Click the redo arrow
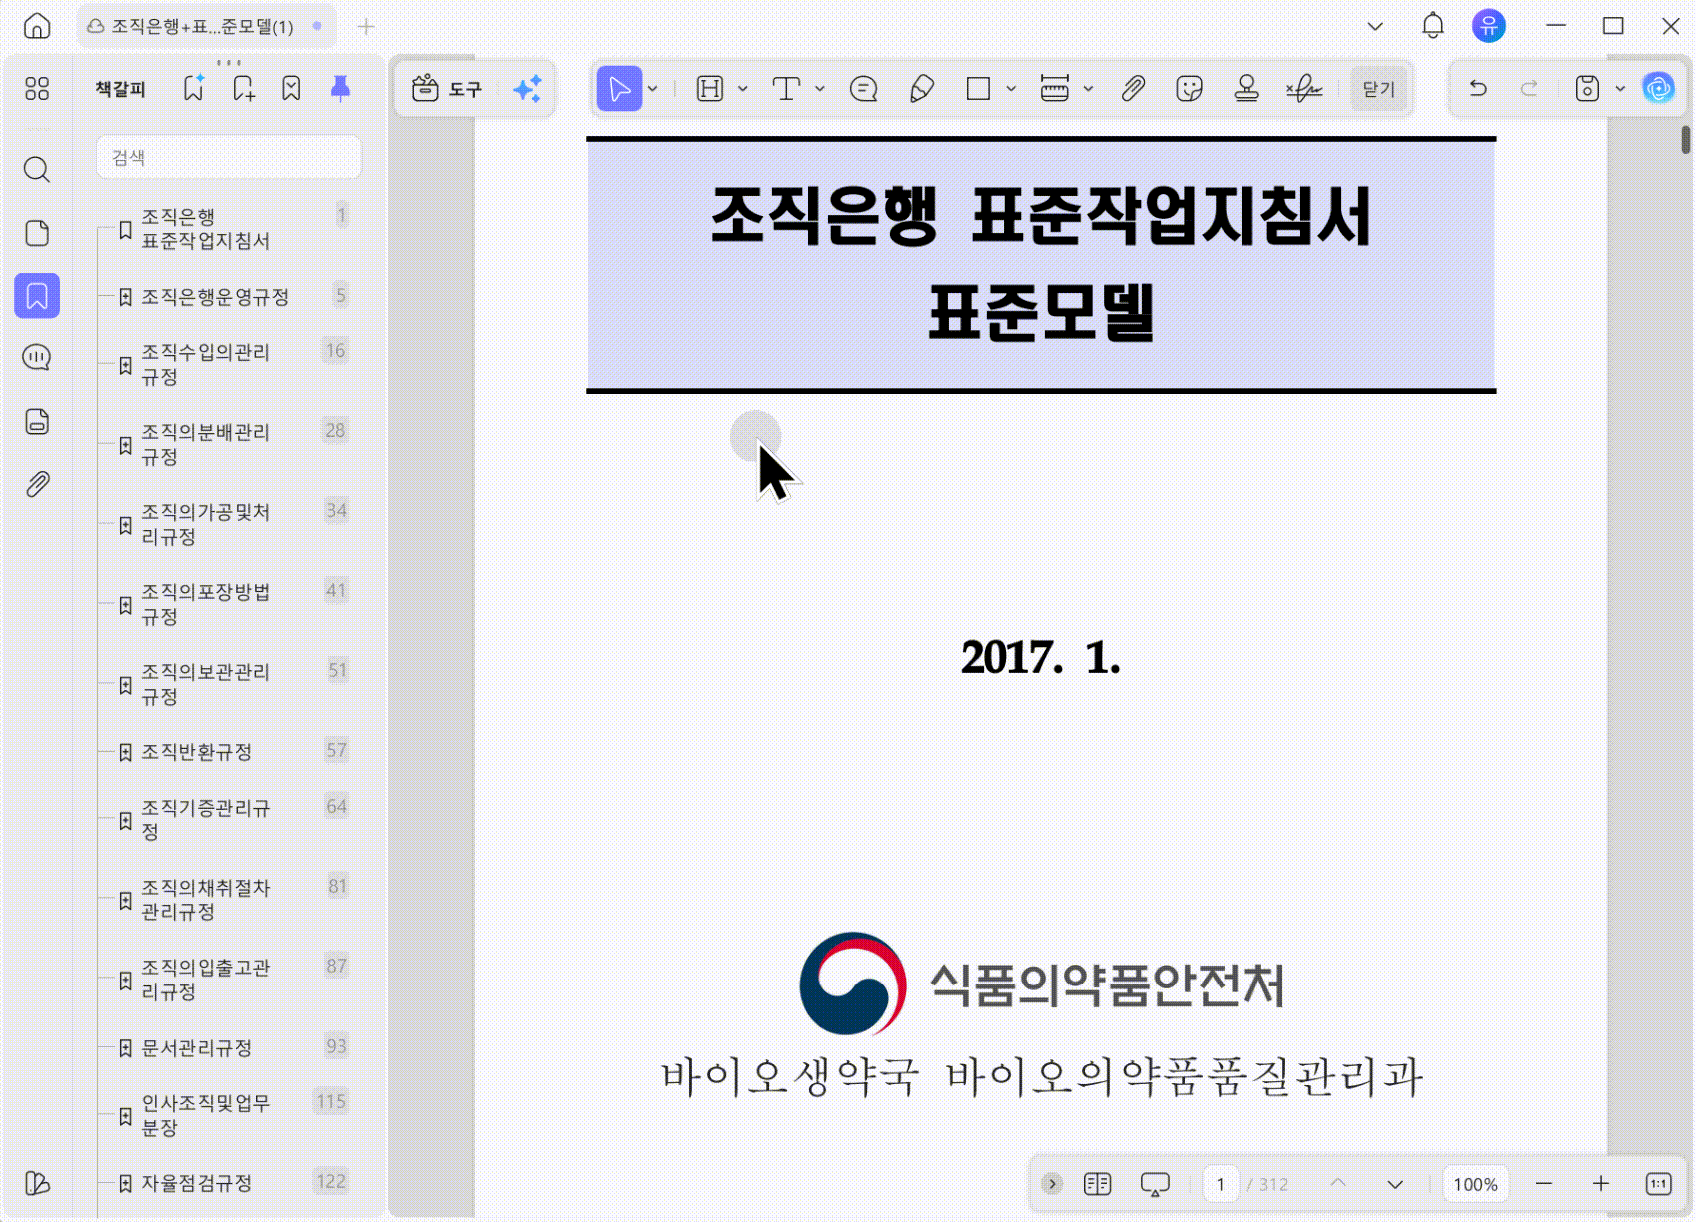 point(1529,89)
